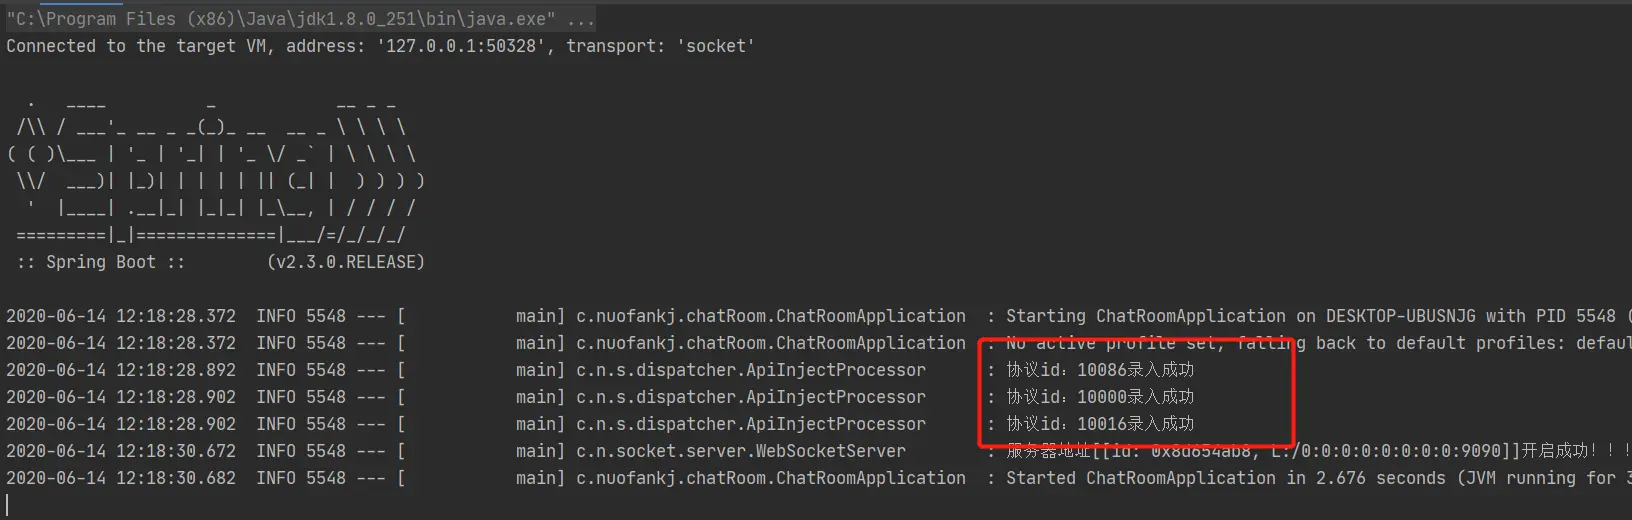Click the 12:18:30.682 timestamp
Screen dimensions: 1632x520
(x=176, y=478)
